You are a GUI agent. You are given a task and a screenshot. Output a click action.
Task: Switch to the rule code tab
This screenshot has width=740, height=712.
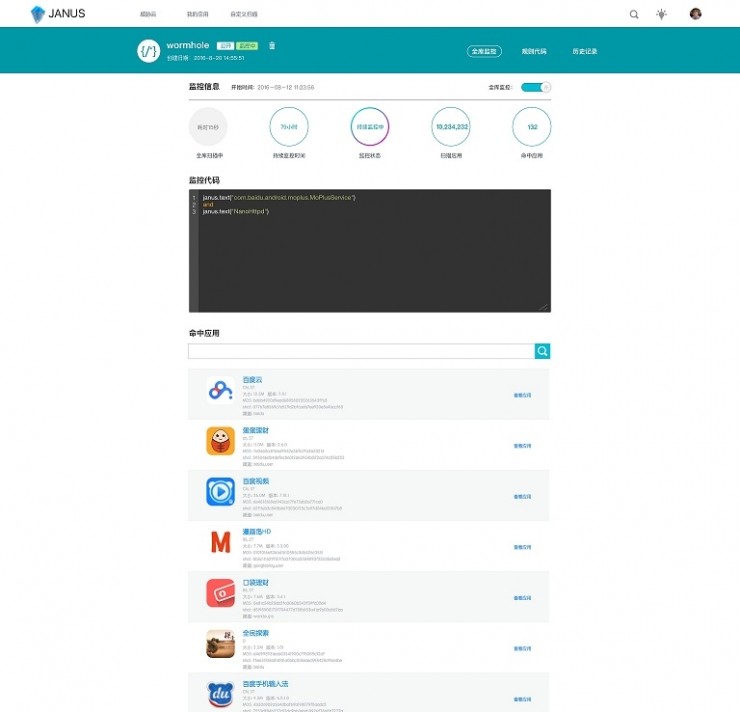(534, 51)
